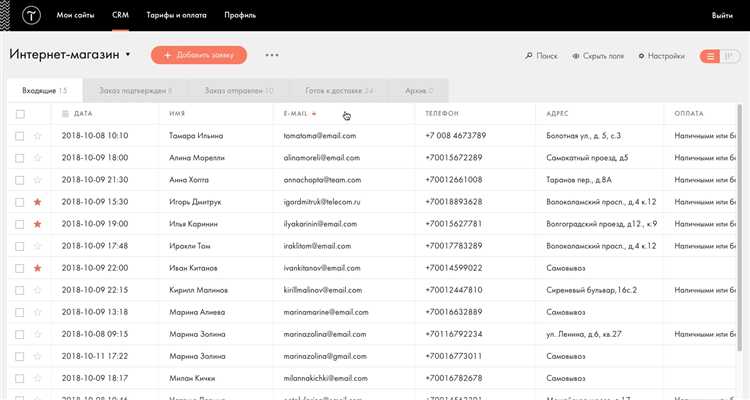Open the Настройки settings panel
This screenshot has width=750, height=400.
662,56
